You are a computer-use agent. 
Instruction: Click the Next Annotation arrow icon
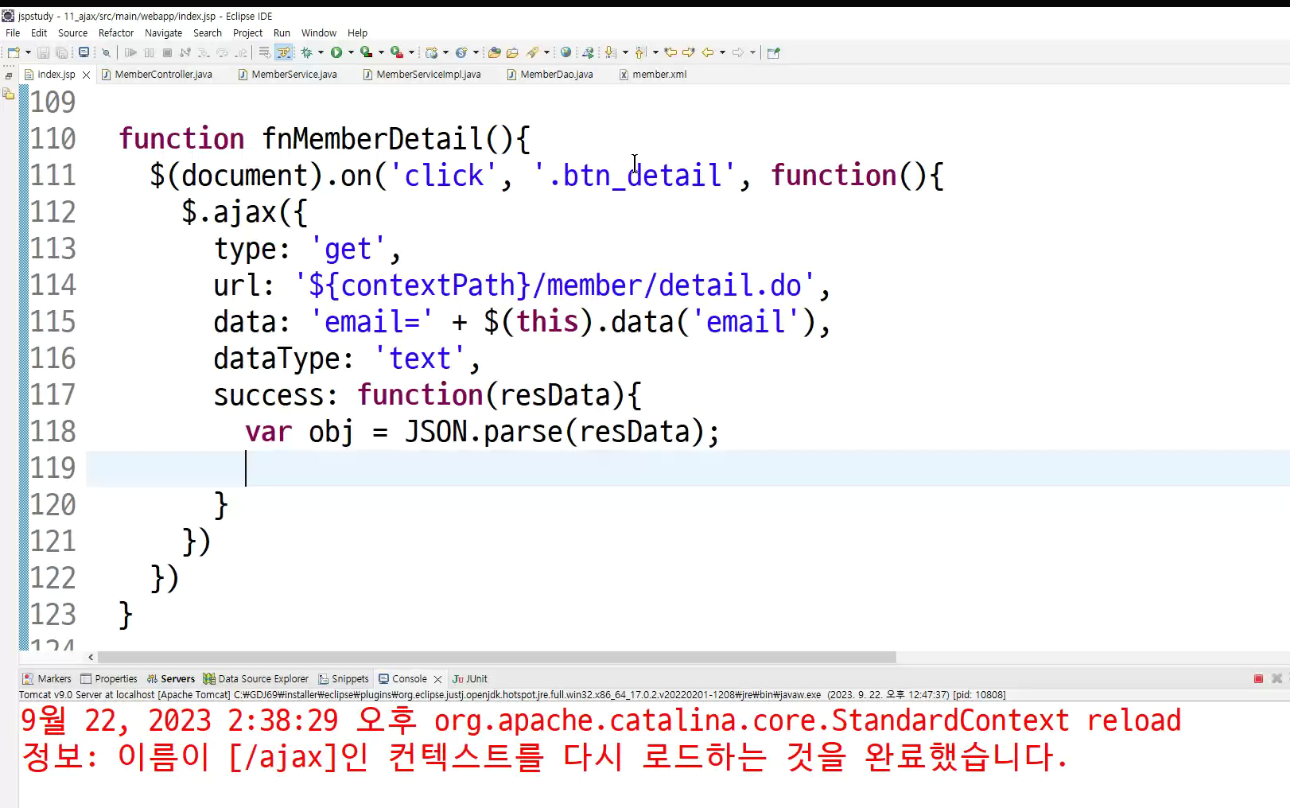click(x=610, y=52)
